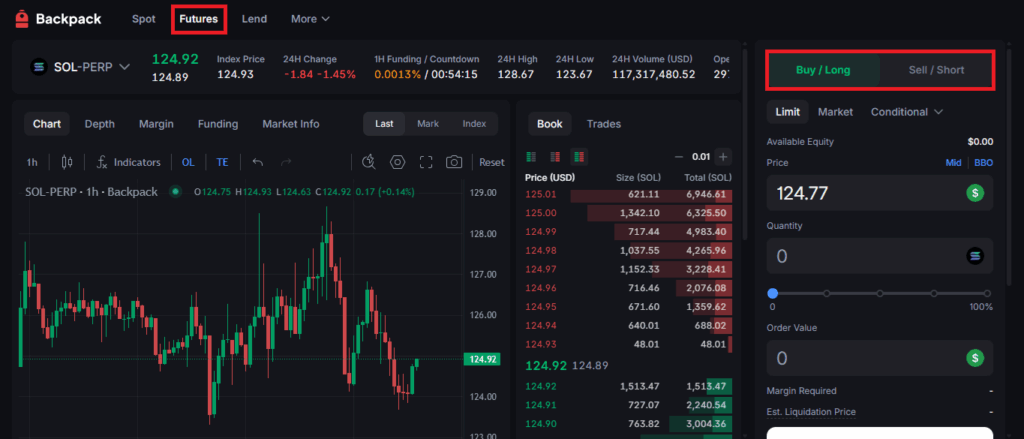
Task: Click the candlestick chart type icon
Action: (x=67, y=162)
